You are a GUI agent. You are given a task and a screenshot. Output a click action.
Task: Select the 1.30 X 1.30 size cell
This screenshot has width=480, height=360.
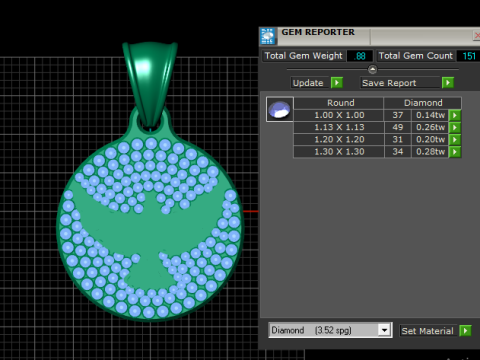click(339, 152)
